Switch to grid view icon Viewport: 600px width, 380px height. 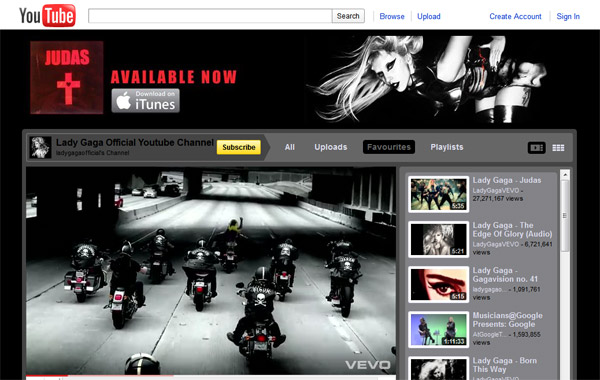(x=558, y=148)
